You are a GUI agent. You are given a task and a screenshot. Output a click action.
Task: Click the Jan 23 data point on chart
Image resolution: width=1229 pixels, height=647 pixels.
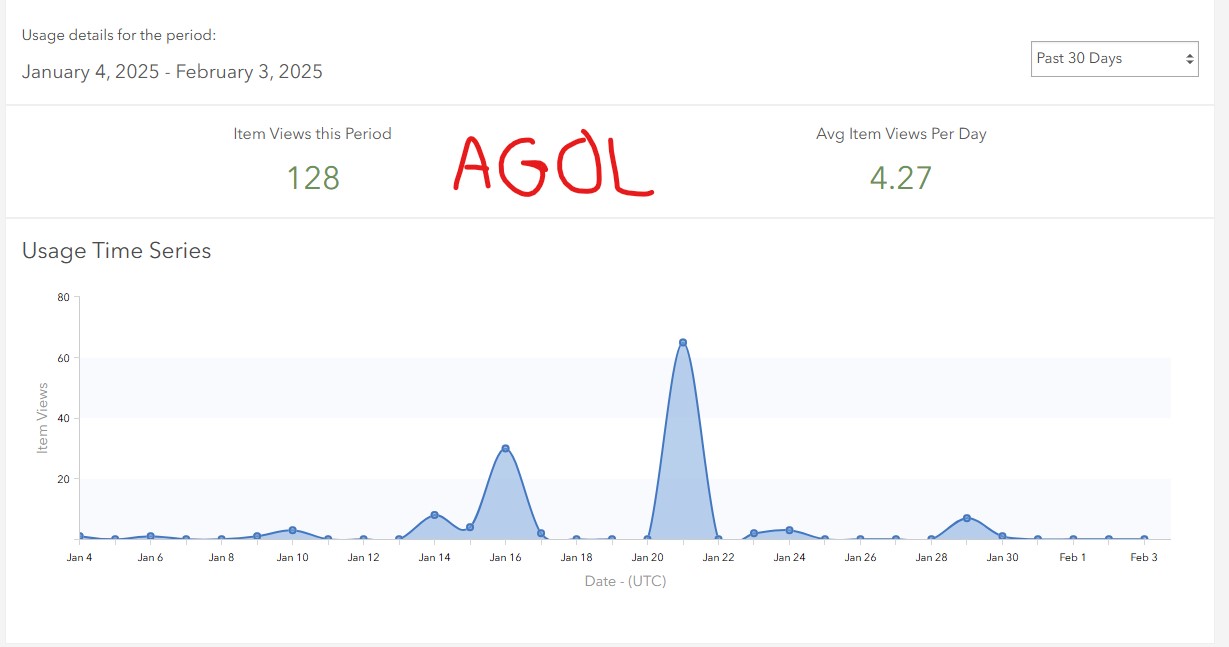(754, 533)
